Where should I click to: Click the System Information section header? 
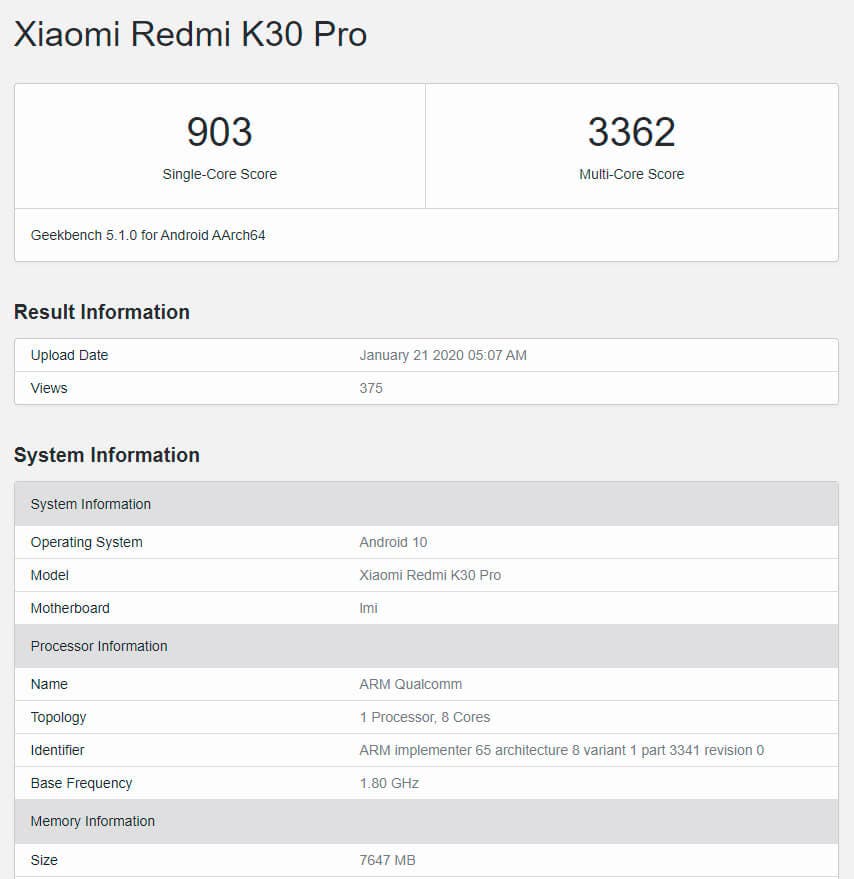pos(106,455)
